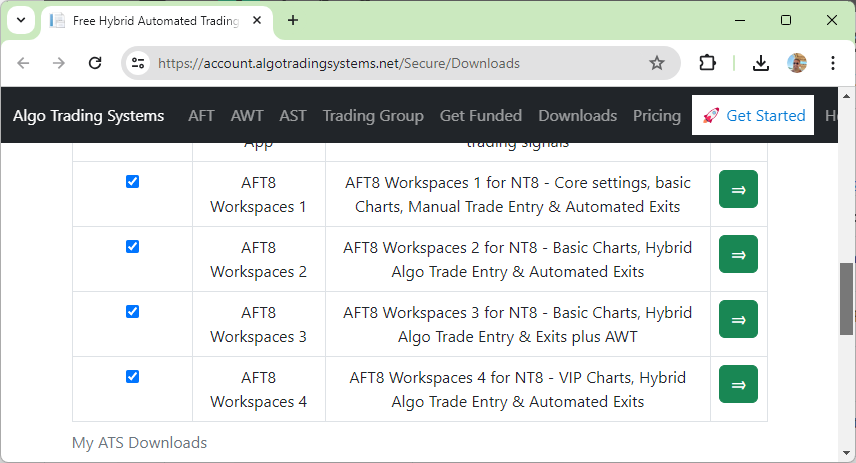Click the page scrollbar thumb
856x463 pixels.
846,299
